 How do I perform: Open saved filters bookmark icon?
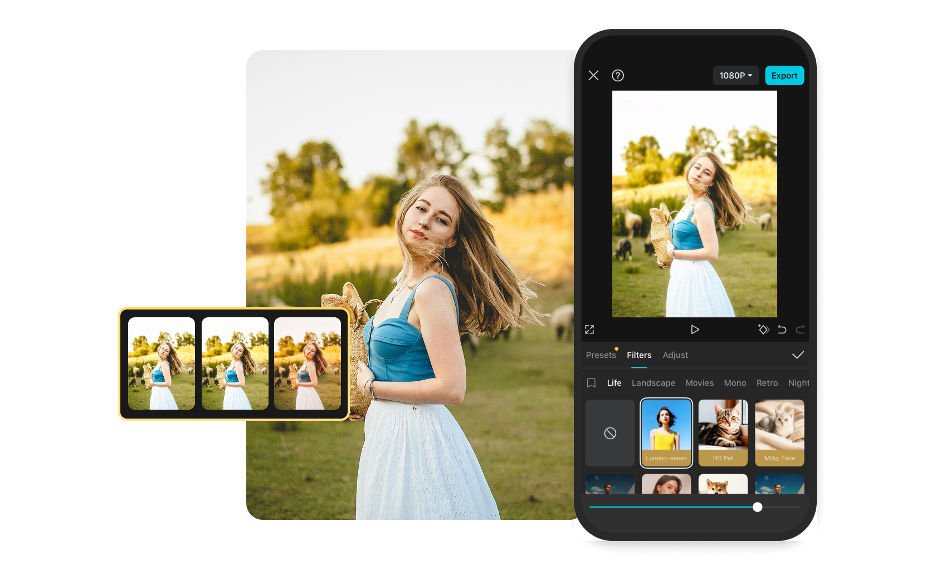[591, 383]
